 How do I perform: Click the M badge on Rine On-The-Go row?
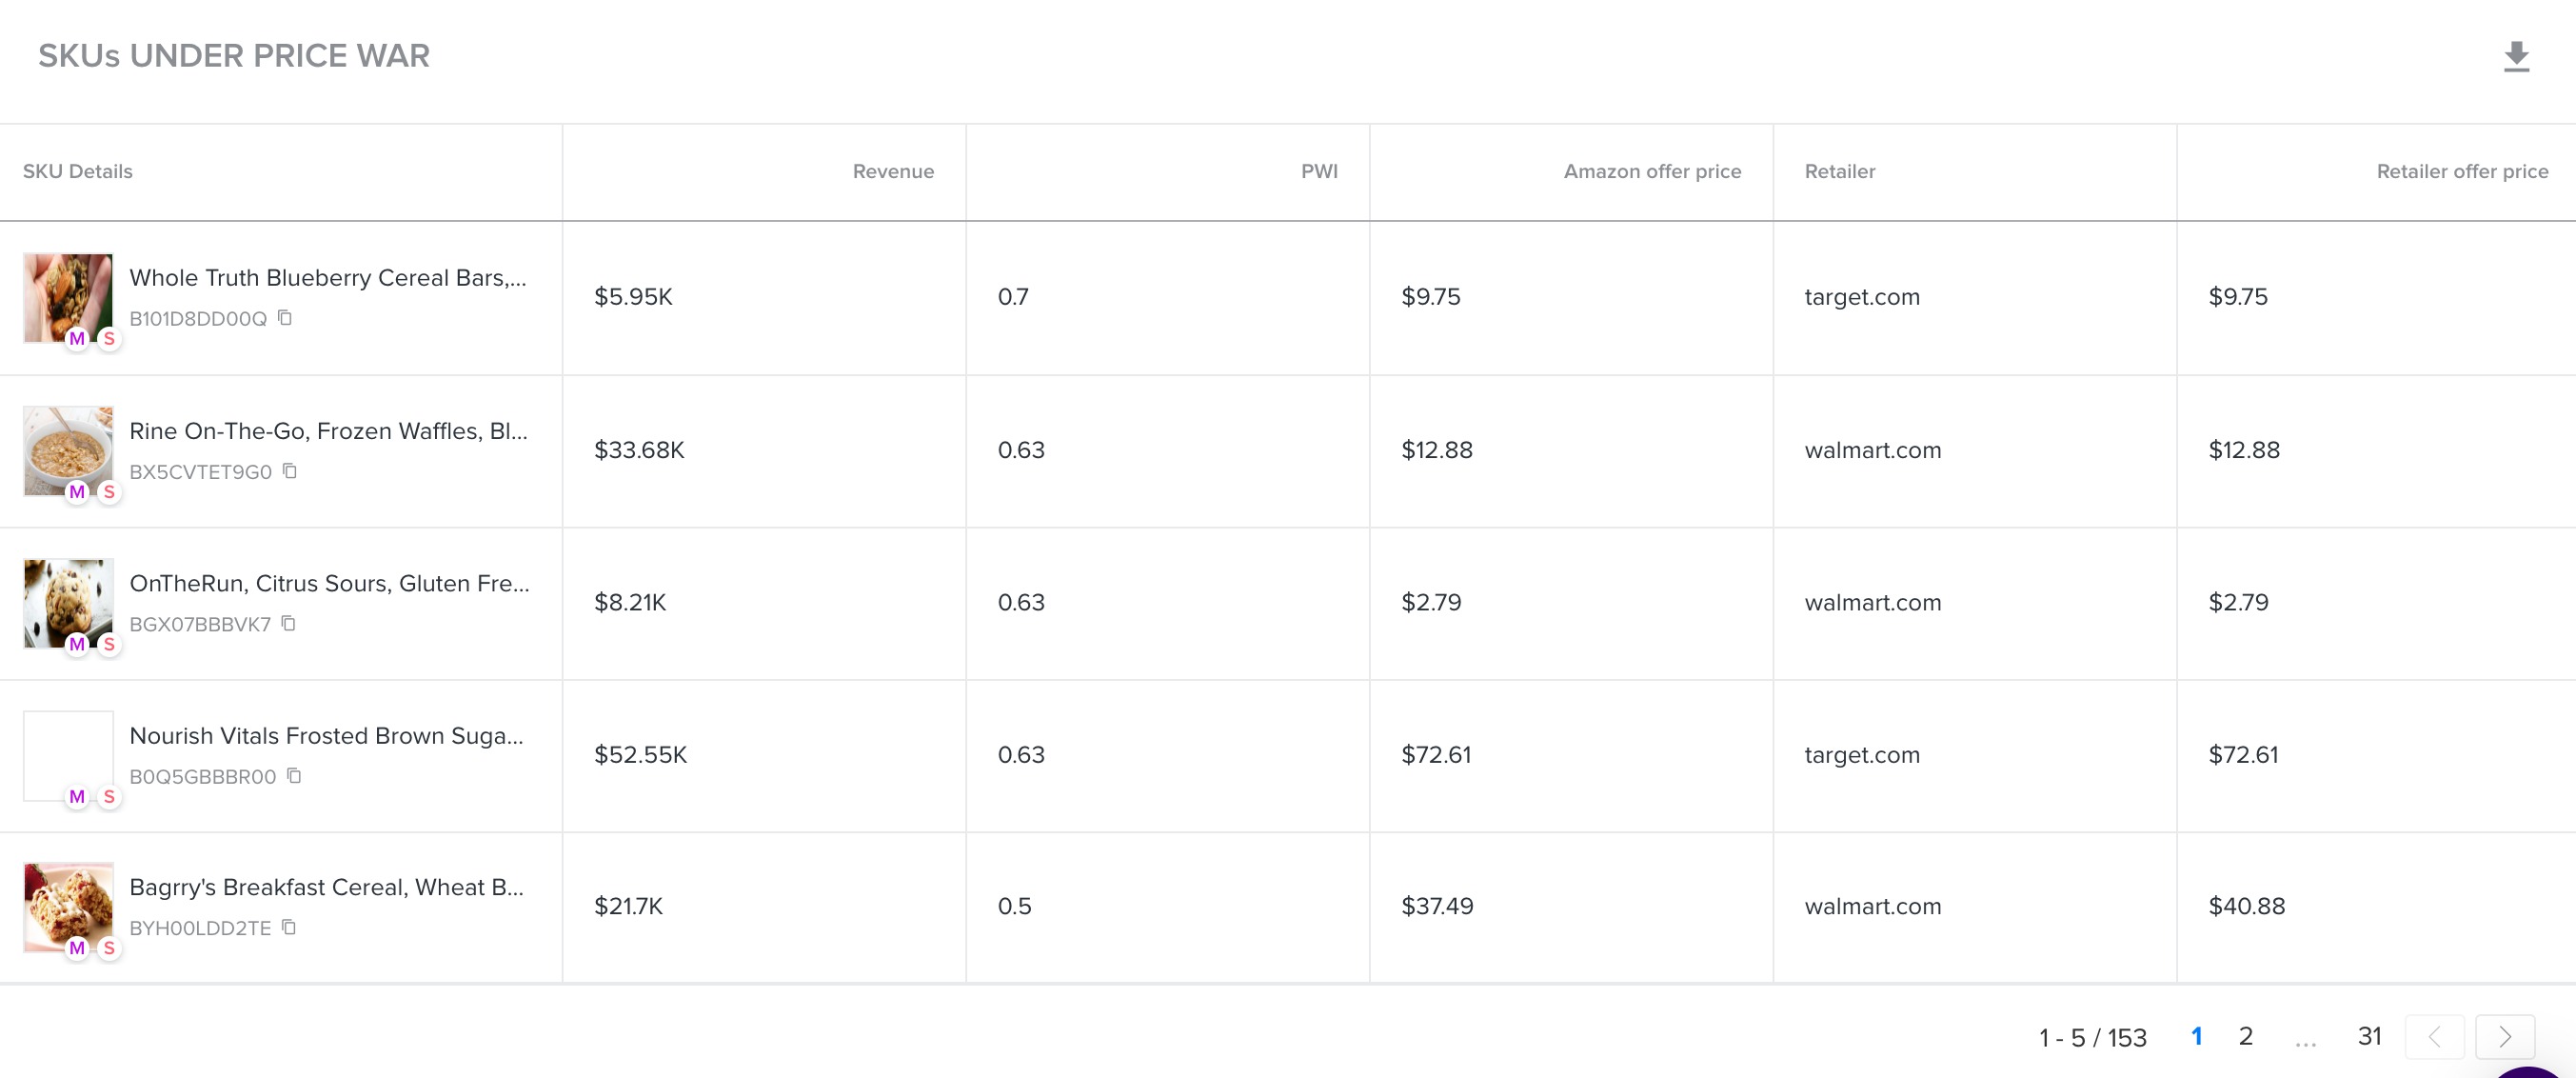77,492
